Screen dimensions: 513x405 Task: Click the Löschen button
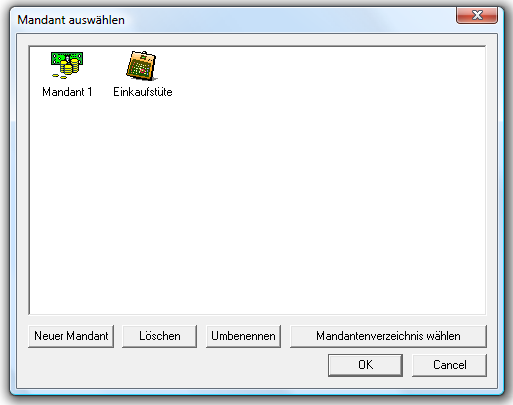(x=159, y=336)
